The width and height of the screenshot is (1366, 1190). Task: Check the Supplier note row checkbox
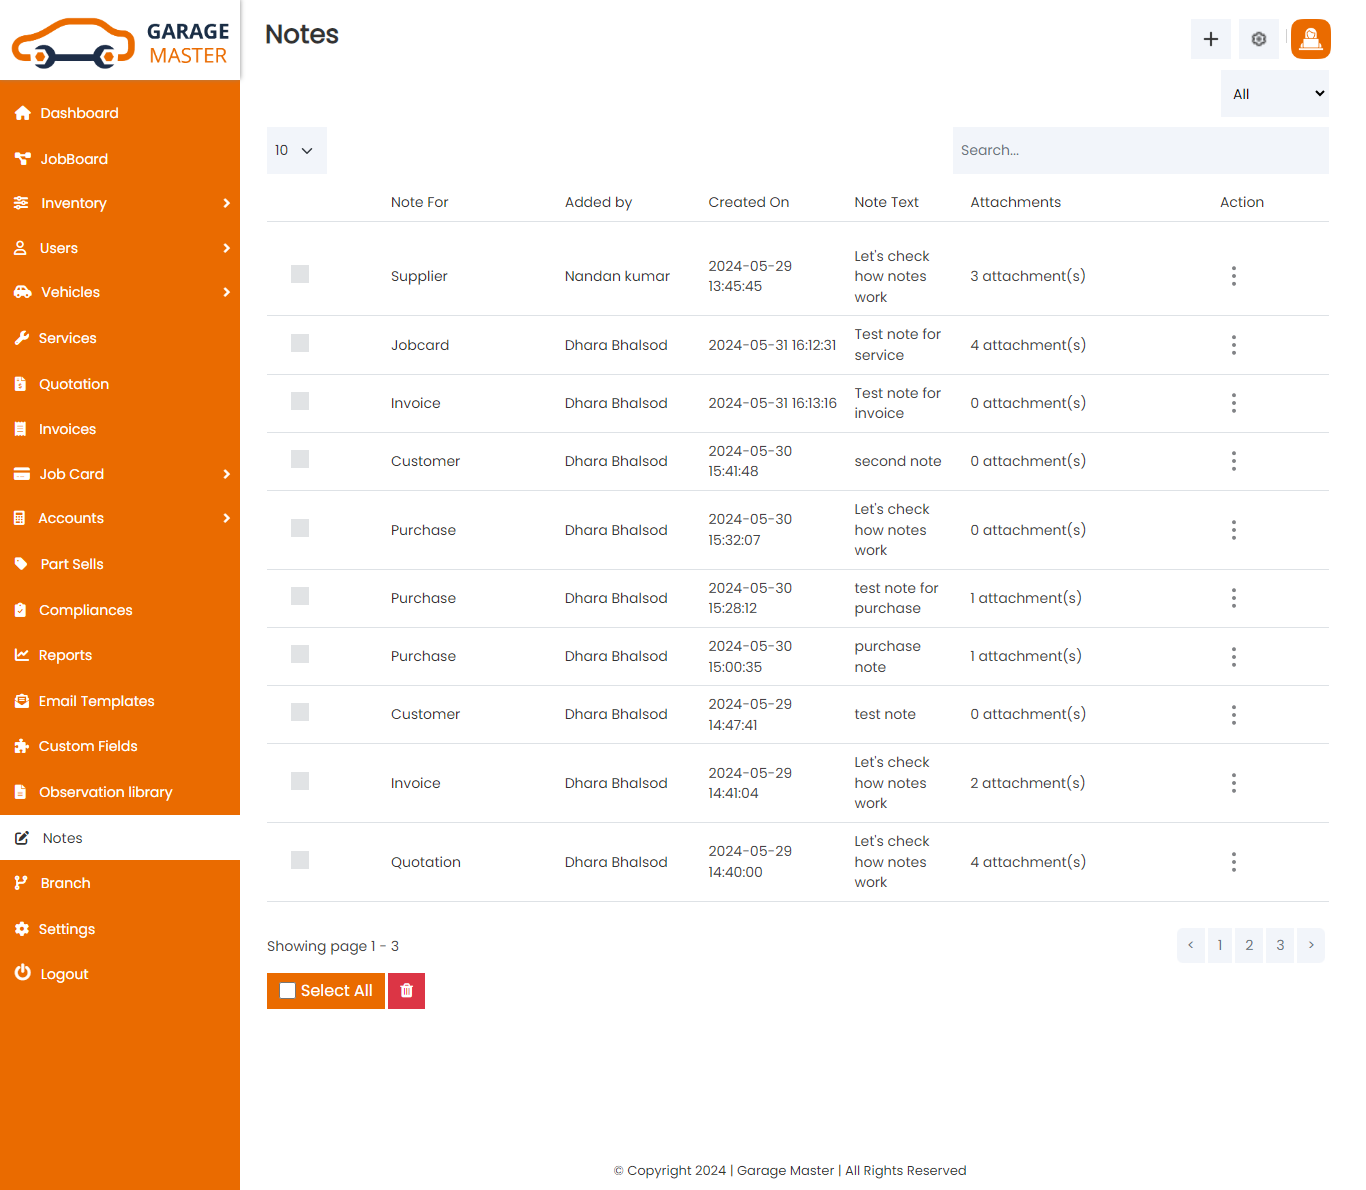[300, 274]
